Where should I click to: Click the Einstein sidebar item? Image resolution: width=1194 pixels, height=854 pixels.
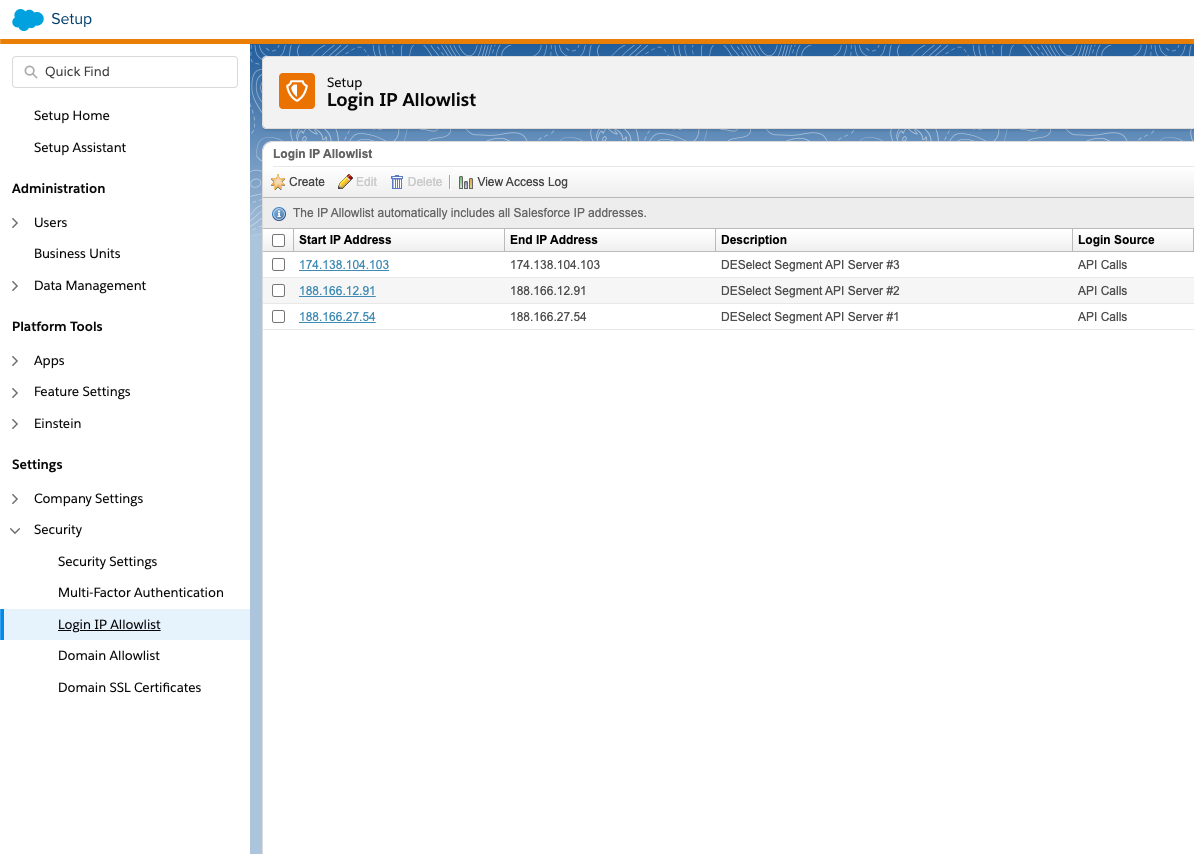point(57,424)
